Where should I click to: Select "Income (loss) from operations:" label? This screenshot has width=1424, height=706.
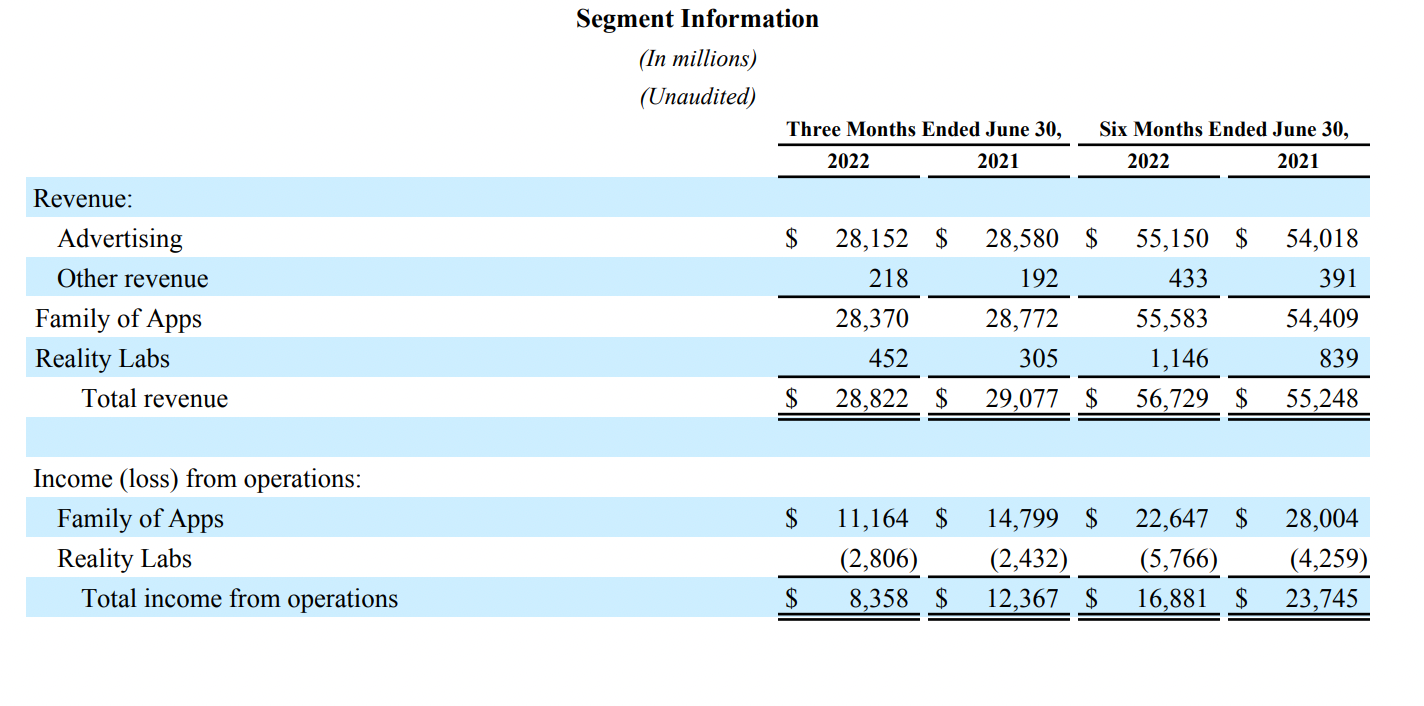pos(197,479)
